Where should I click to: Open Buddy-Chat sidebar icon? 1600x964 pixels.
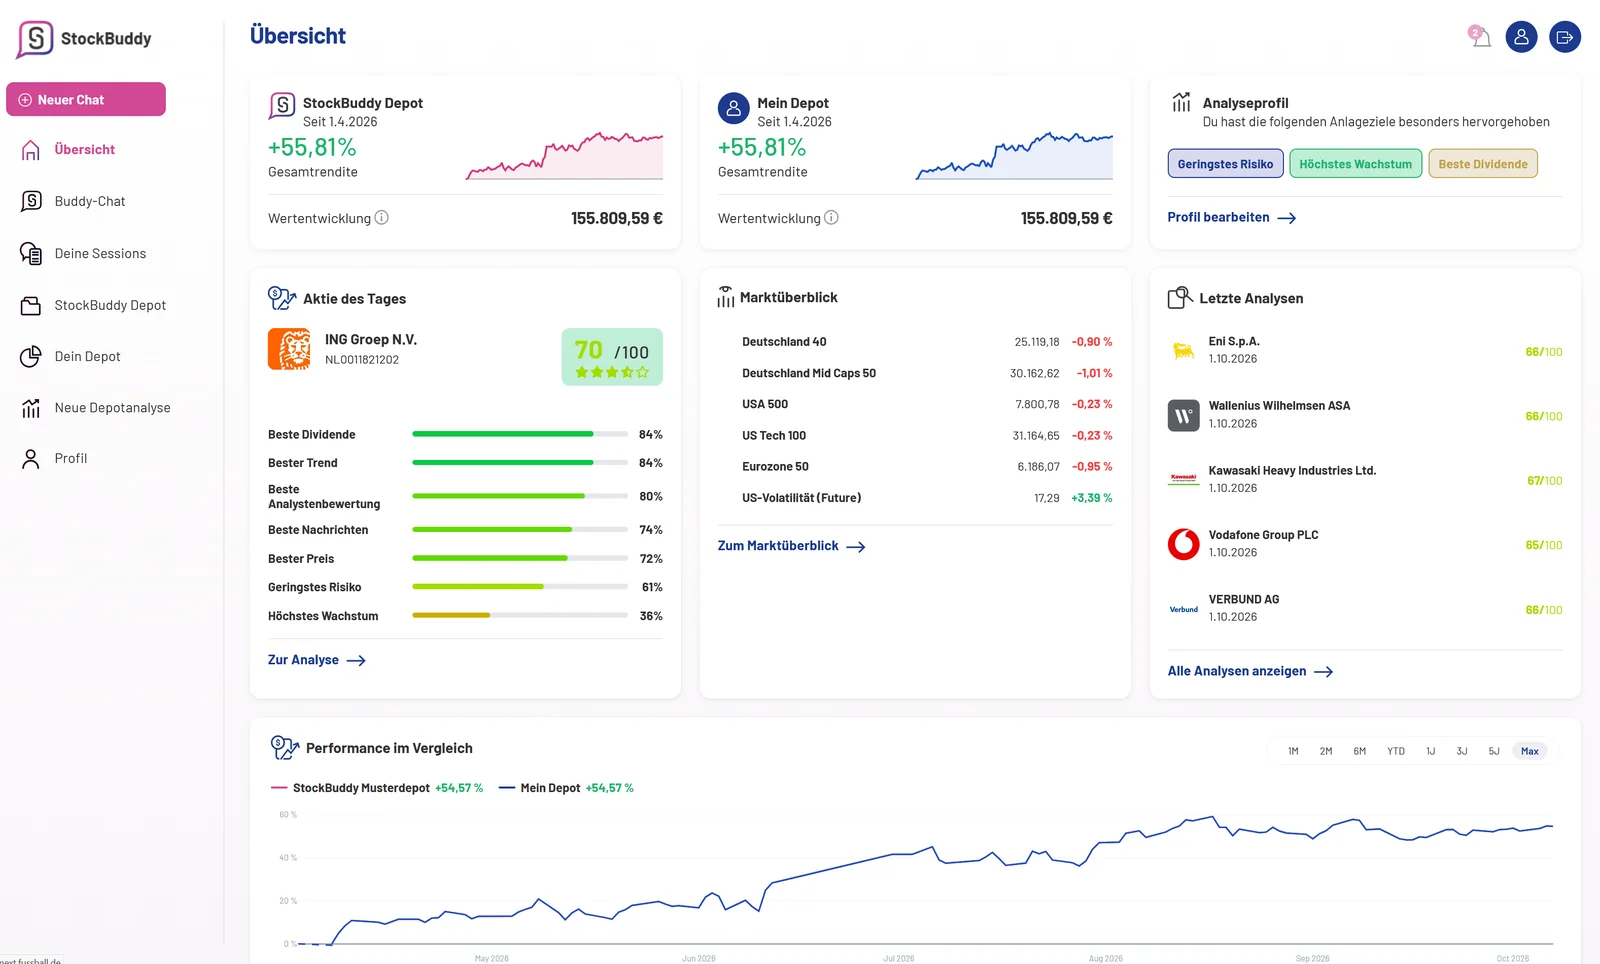tap(31, 201)
